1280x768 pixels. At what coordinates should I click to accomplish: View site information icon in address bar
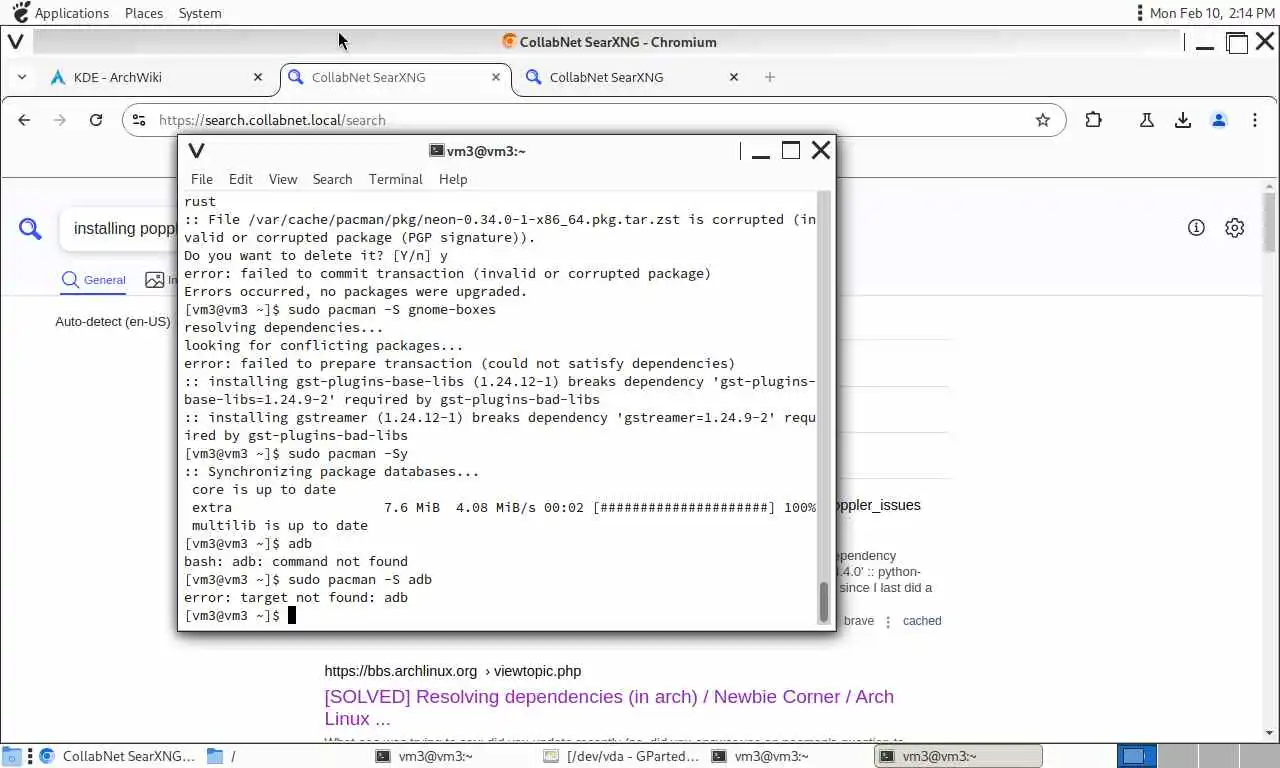[x=140, y=120]
